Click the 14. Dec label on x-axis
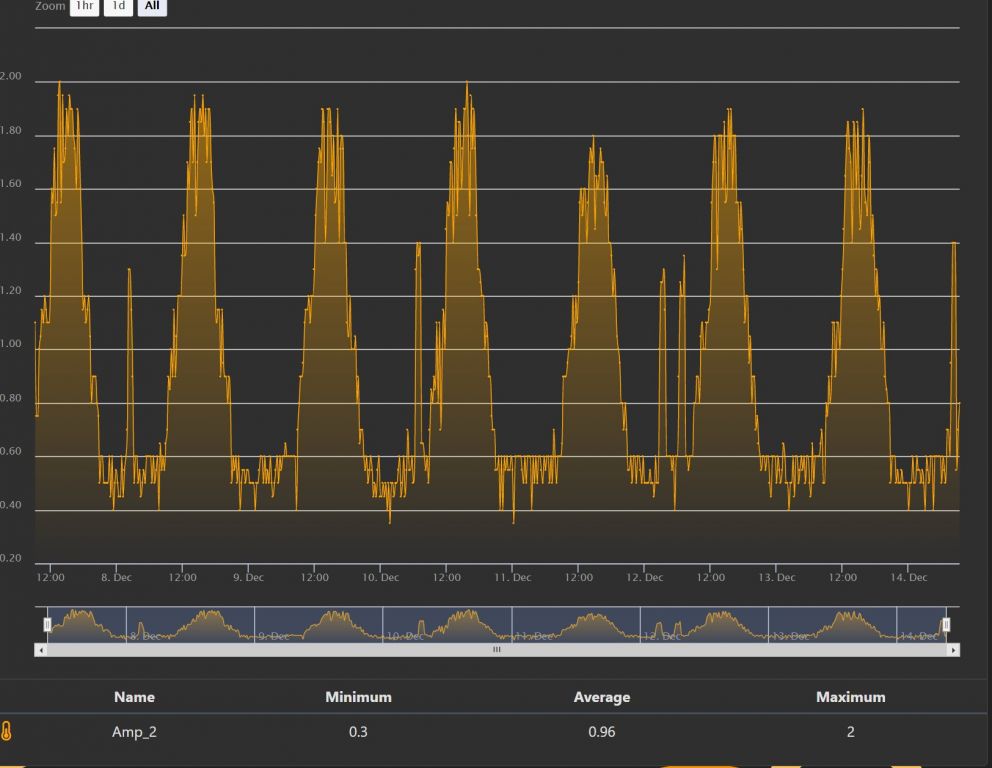The width and height of the screenshot is (992, 768). (909, 578)
